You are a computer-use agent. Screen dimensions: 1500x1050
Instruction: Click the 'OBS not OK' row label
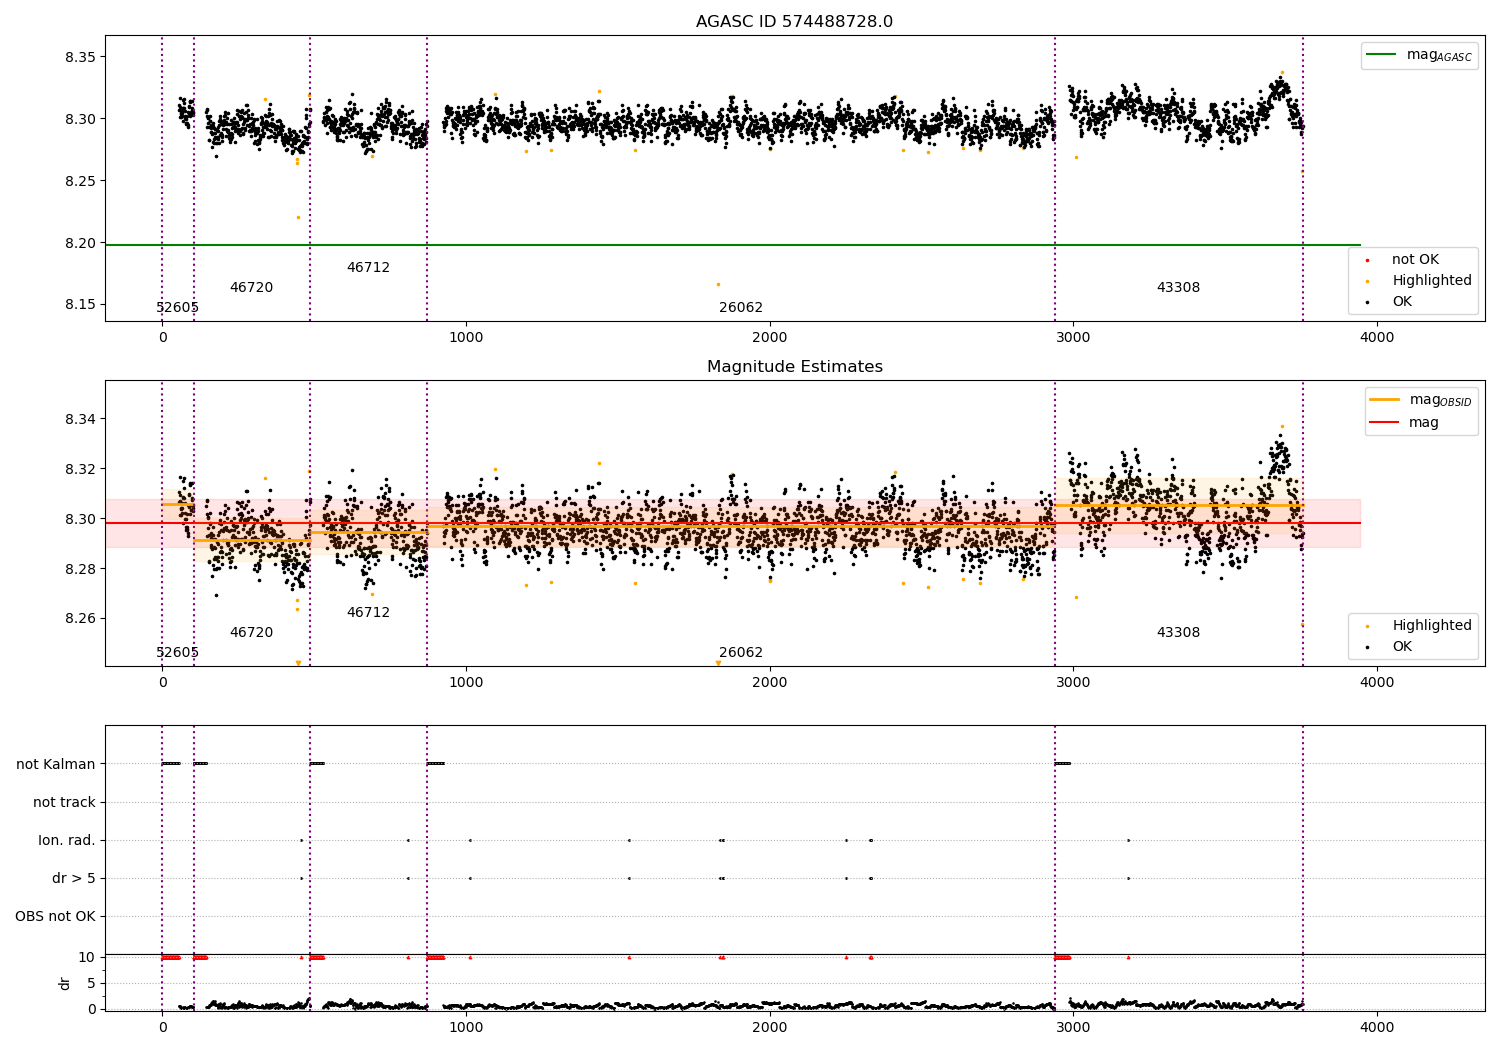point(55,917)
